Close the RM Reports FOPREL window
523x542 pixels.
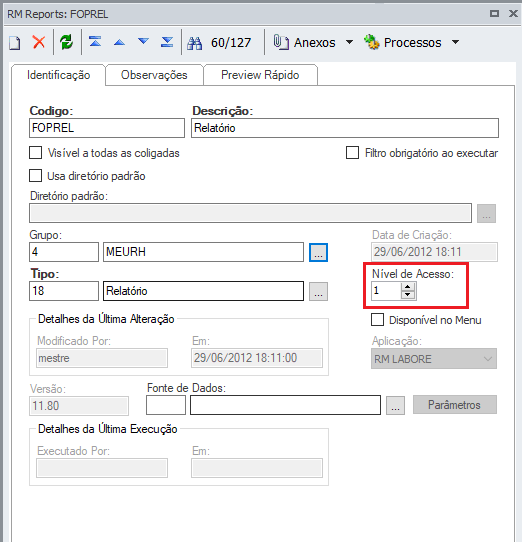point(513,14)
